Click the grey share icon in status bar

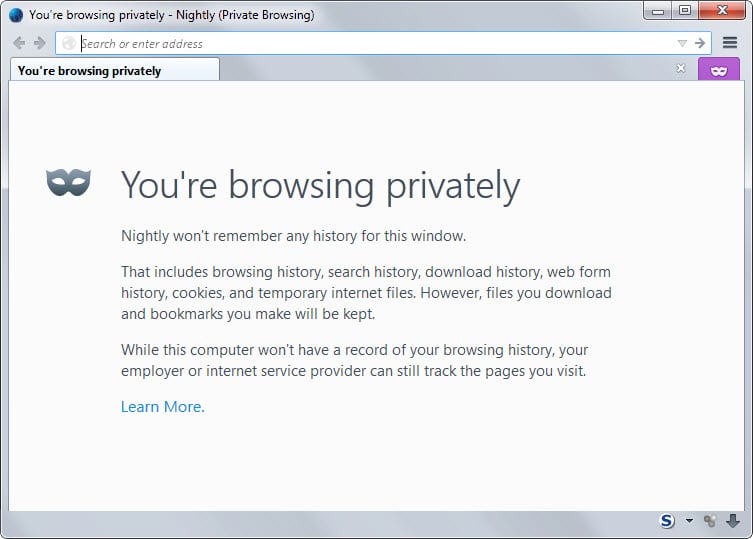pyautogui.click(x=710, y=521)
